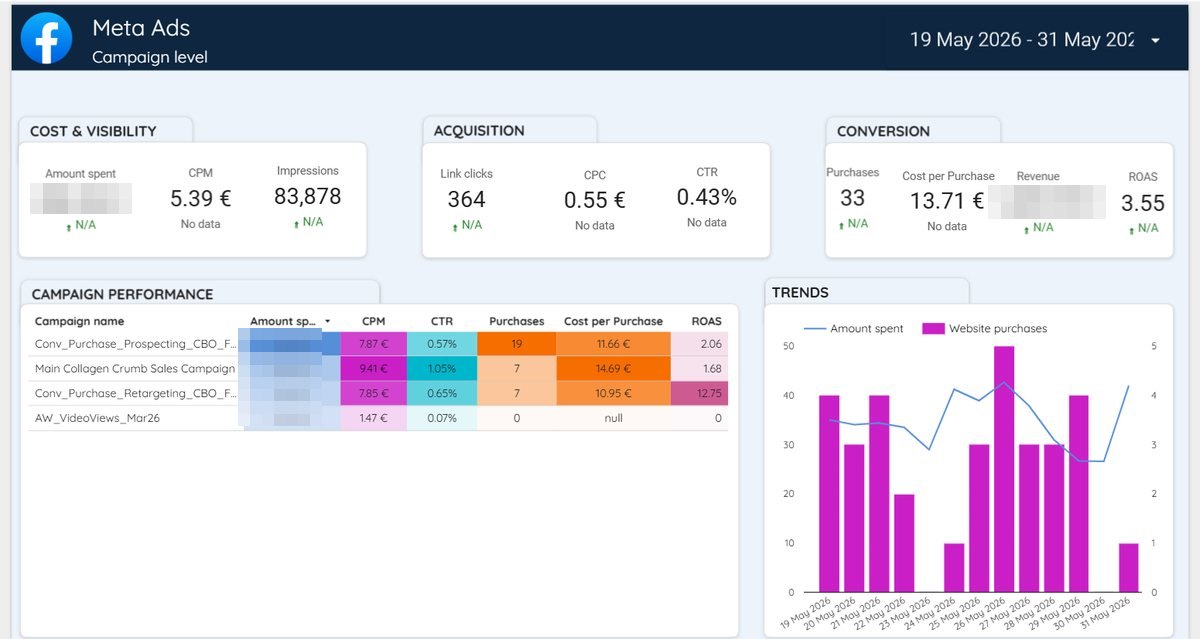This screenshot has width=1200, height=639.
Task: Click the 0.07% CTR cell
Action: tap(442, 418)
